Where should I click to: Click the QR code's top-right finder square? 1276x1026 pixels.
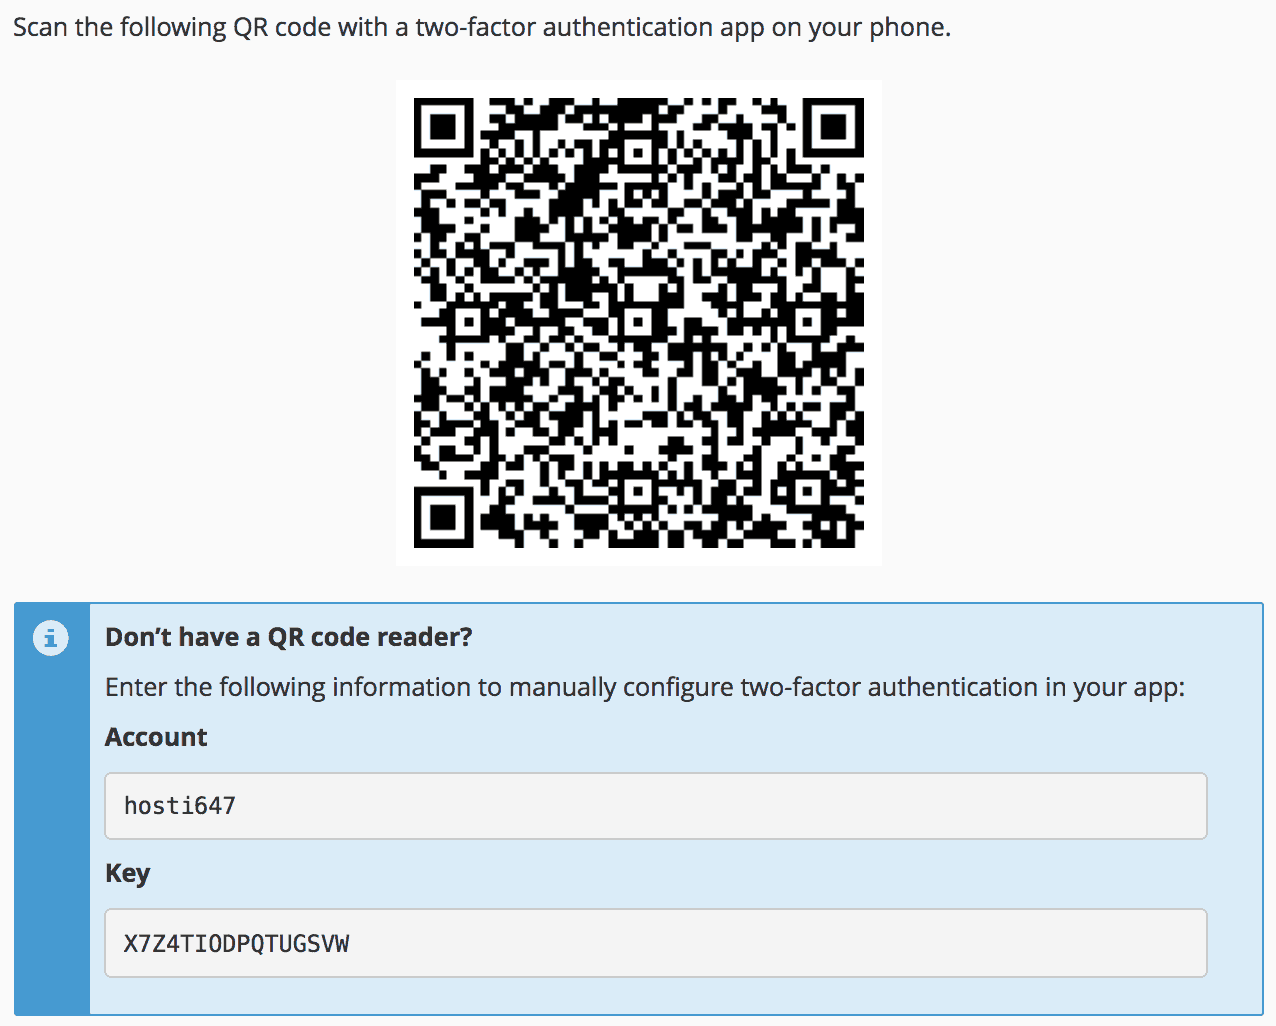[834, 127]
